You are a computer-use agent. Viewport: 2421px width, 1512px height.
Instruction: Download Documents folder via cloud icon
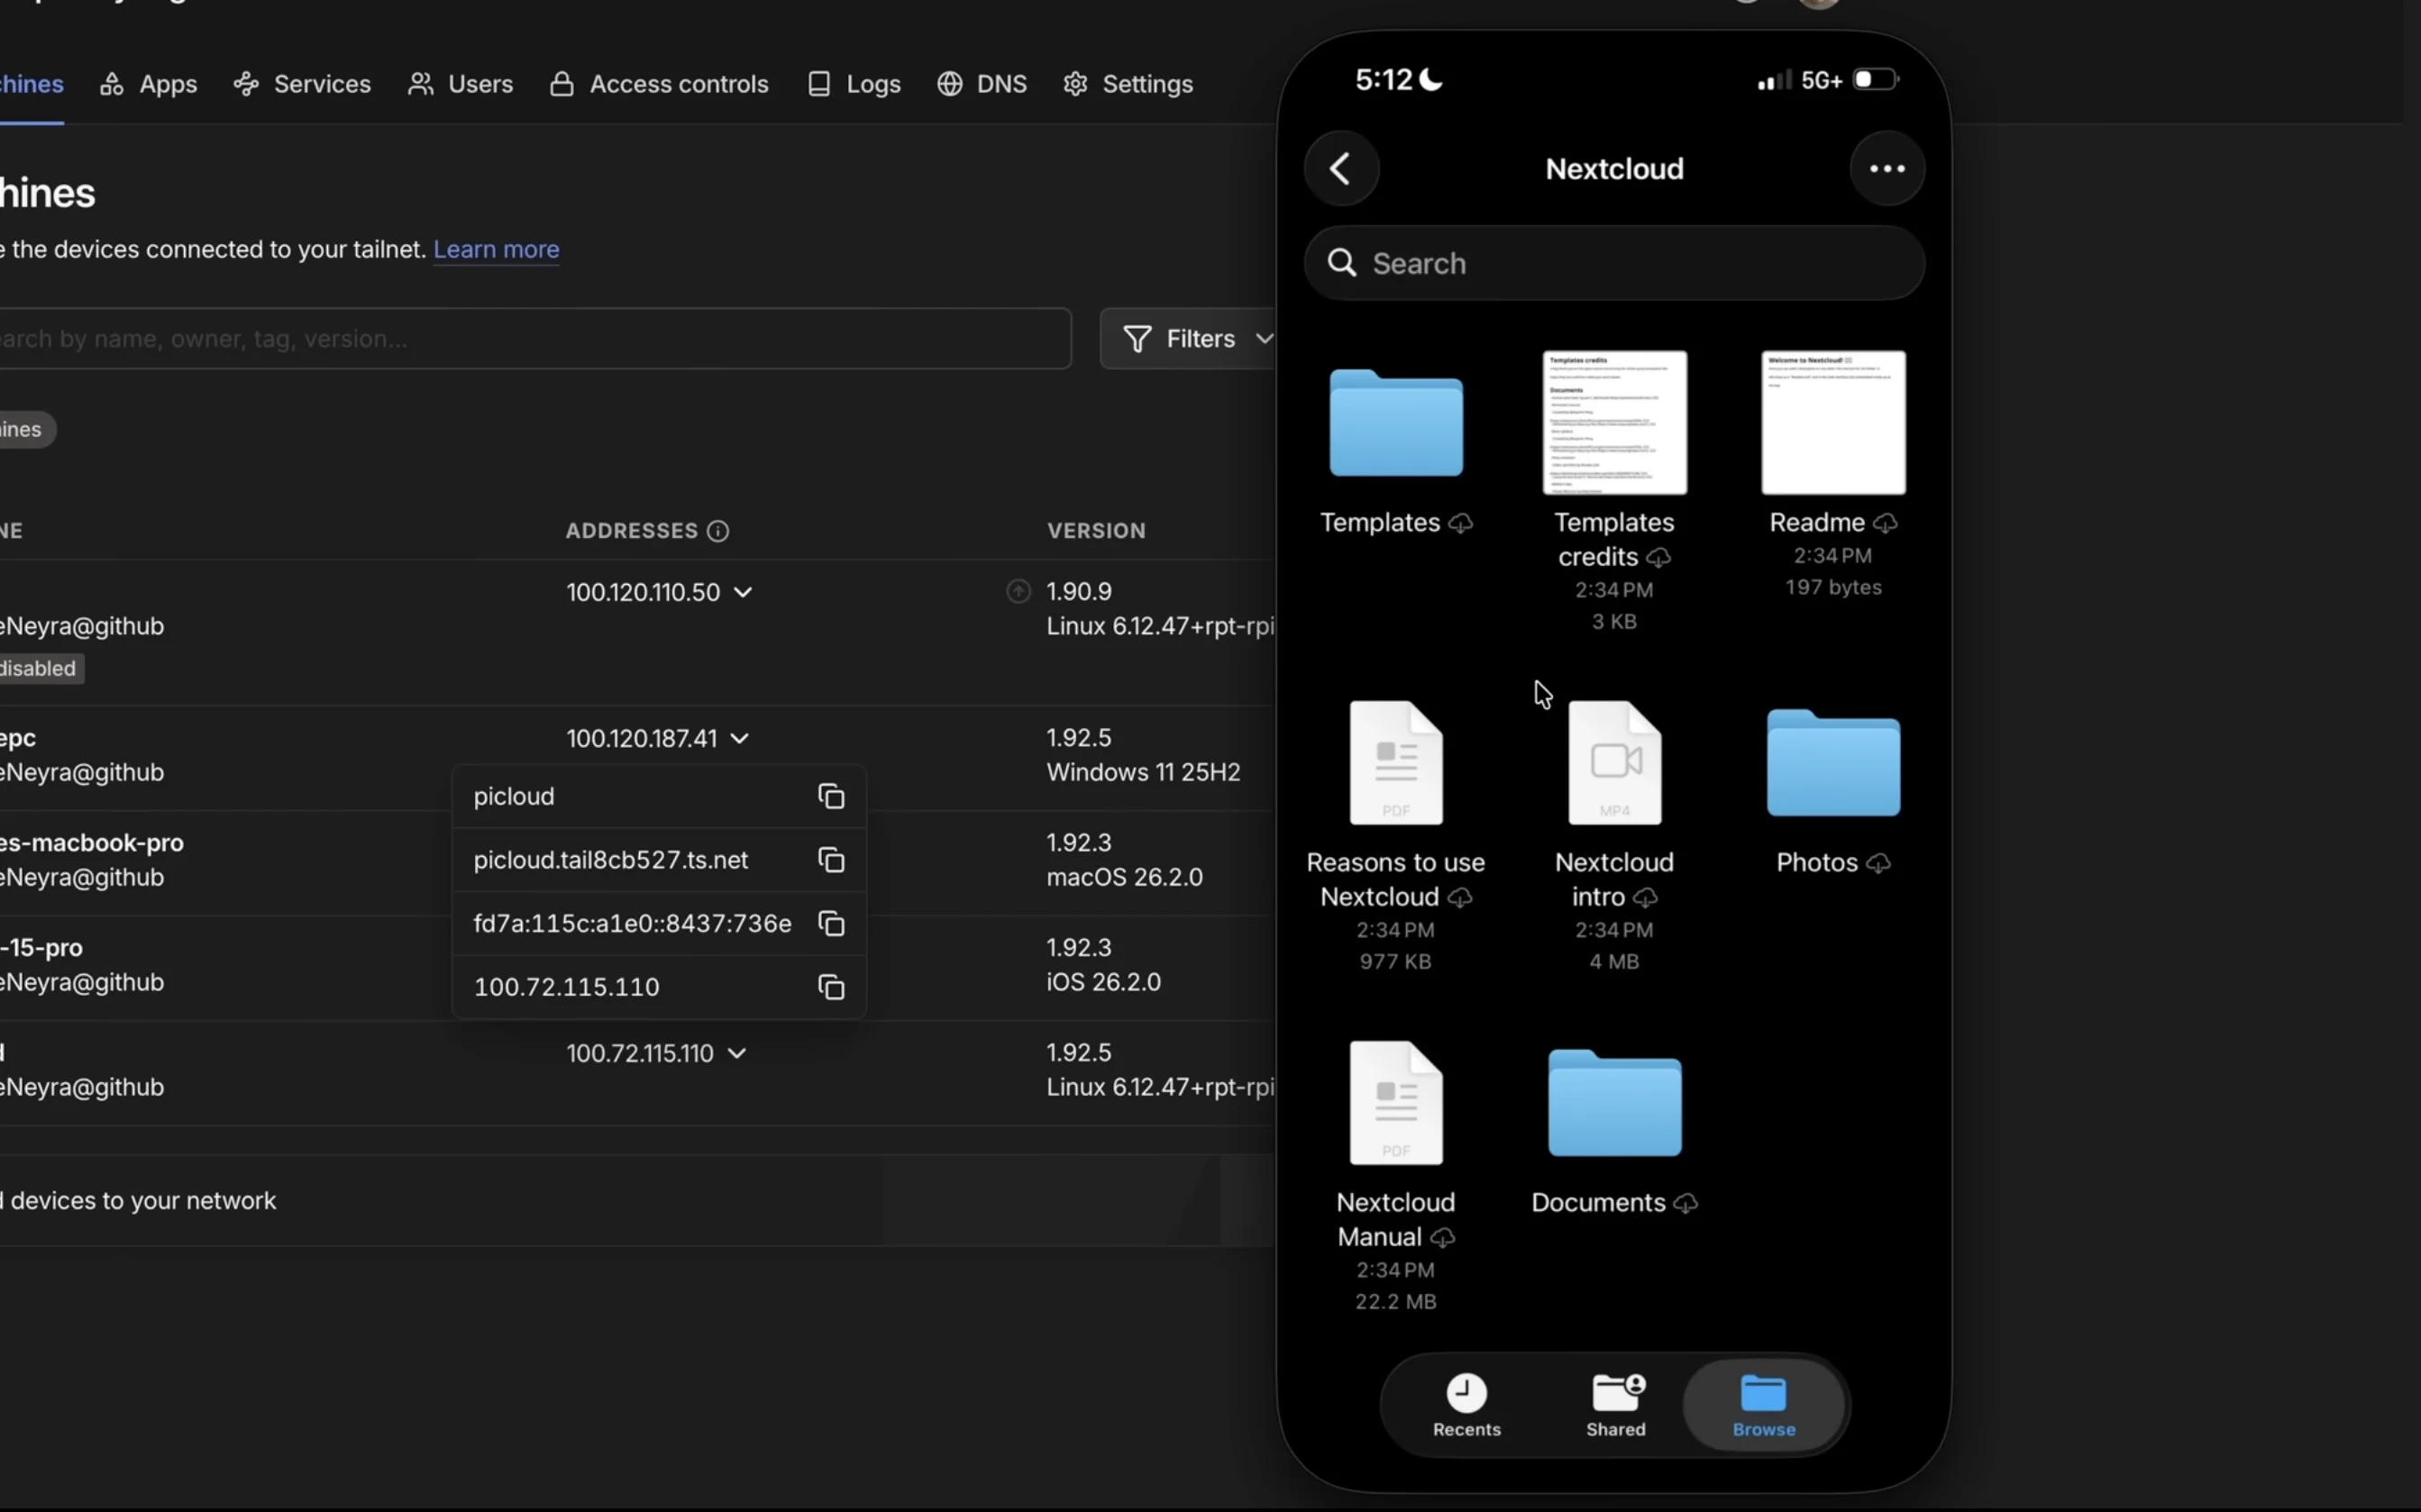tap(1685, 1203)
